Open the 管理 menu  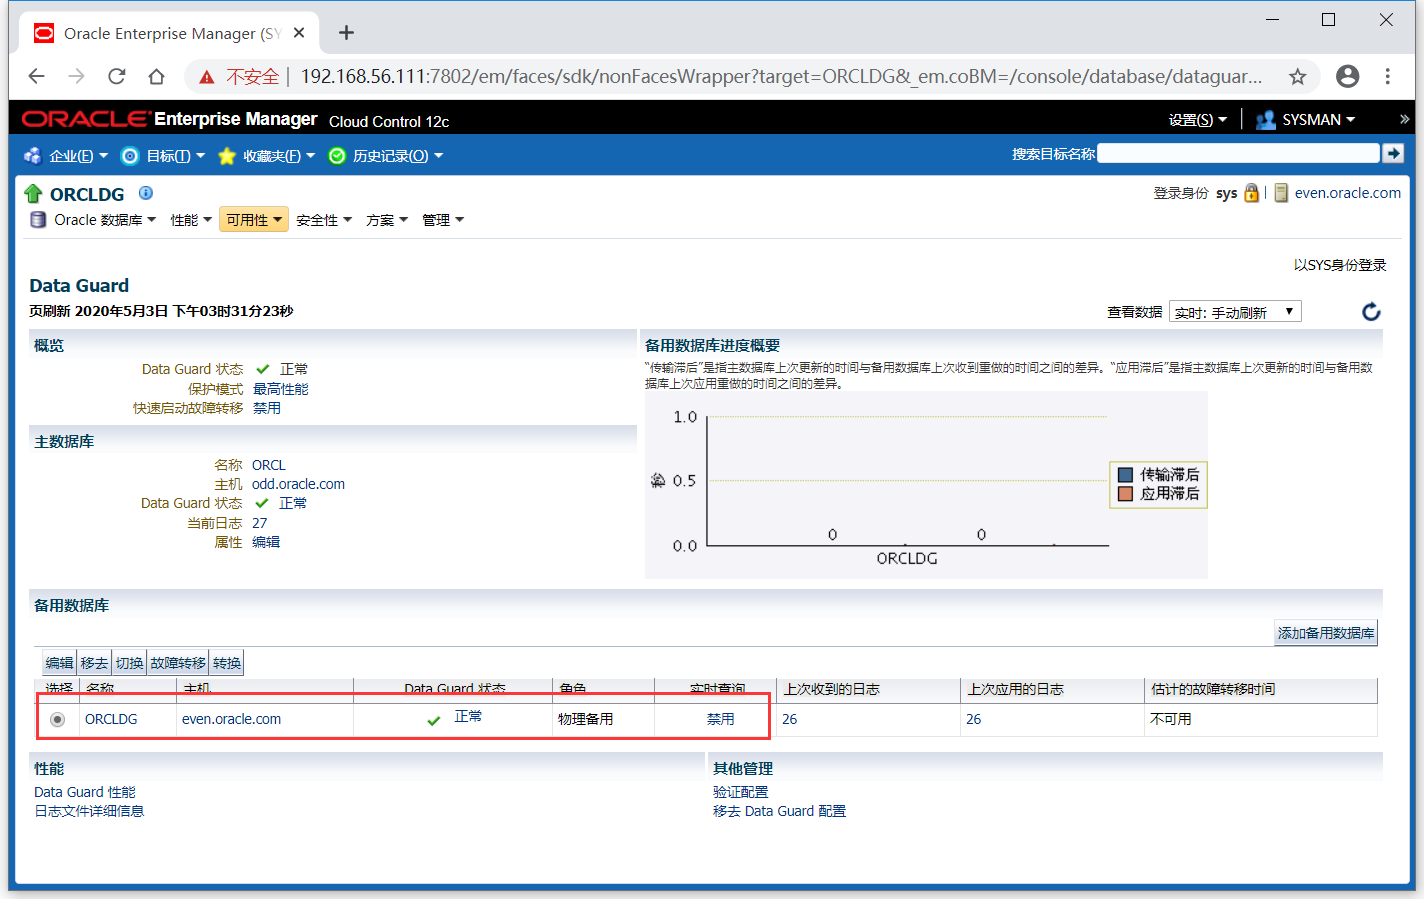[x=443, y=220]
